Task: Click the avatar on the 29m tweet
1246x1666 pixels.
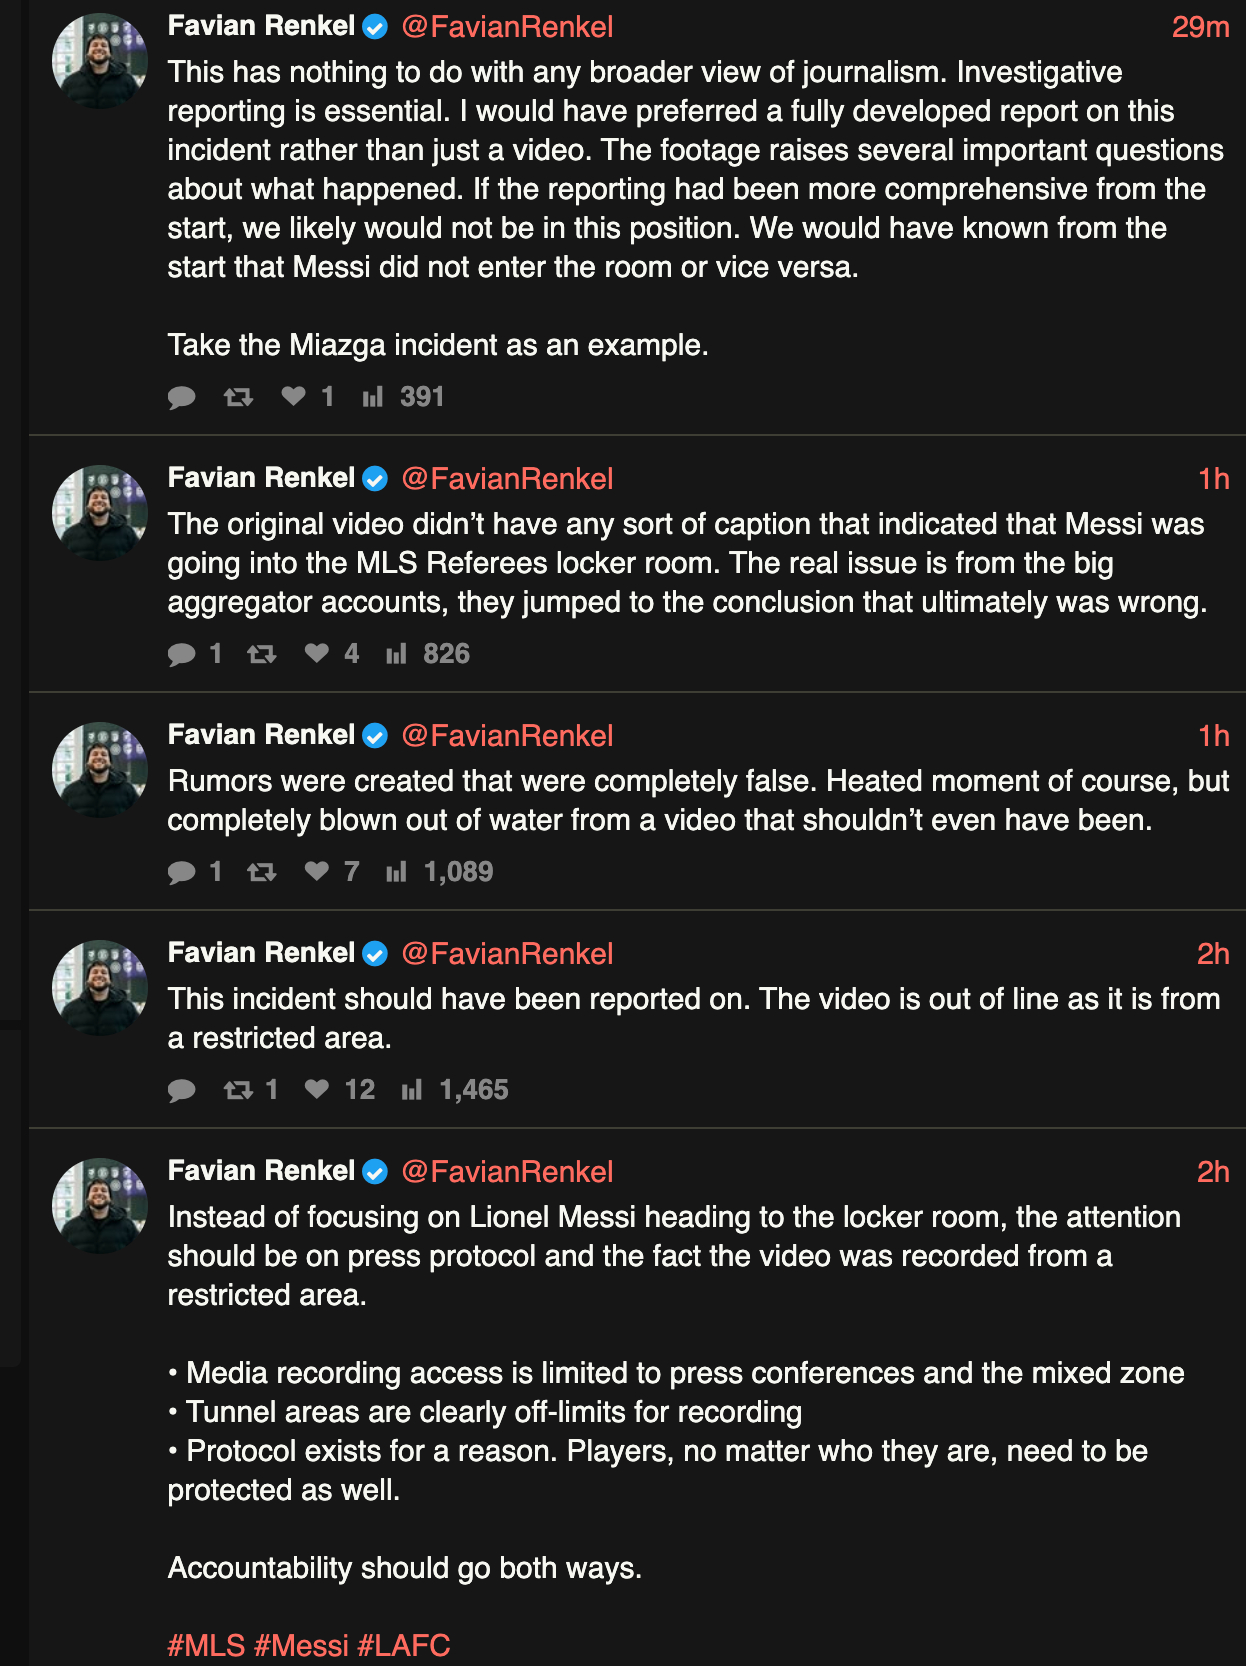Action: pos(100,61)
